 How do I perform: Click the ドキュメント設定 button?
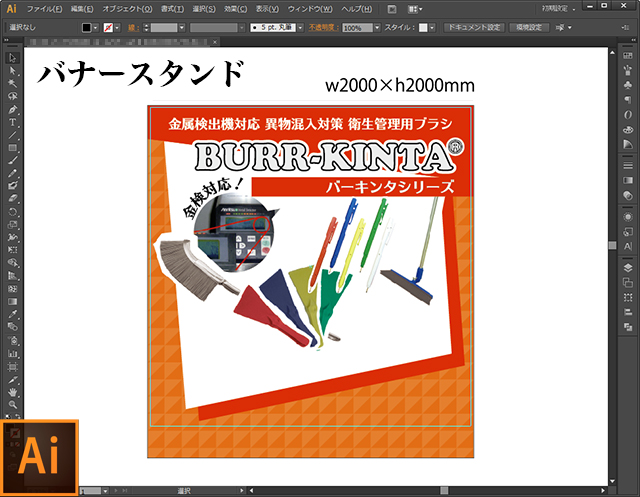click(x=476, y=27)
